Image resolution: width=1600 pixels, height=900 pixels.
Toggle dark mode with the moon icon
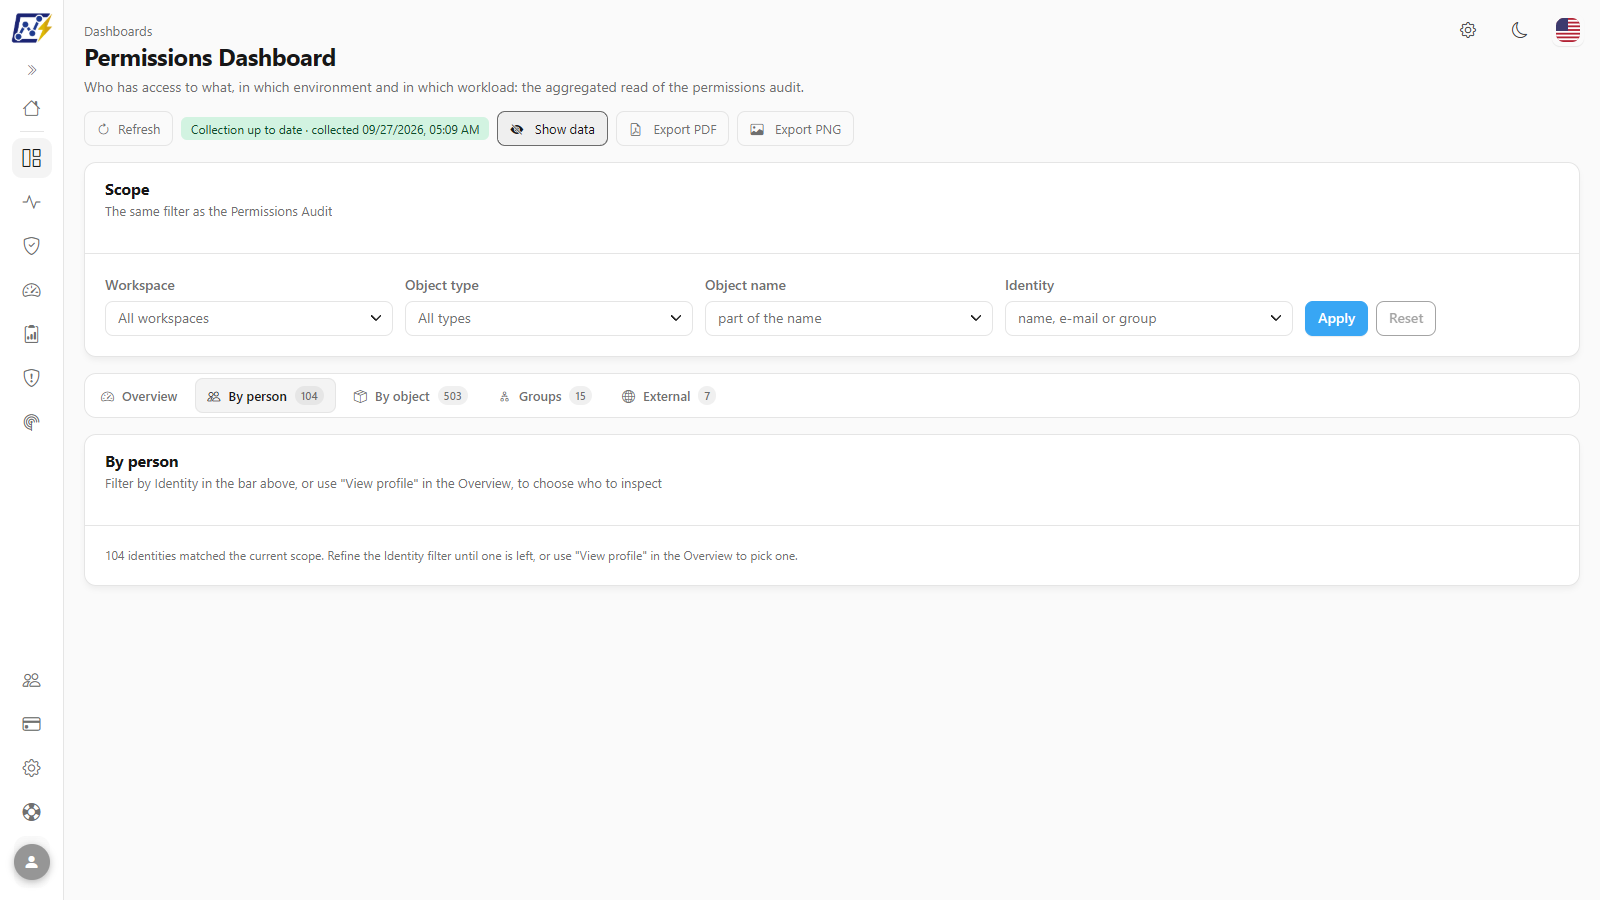pos(1519,30)
